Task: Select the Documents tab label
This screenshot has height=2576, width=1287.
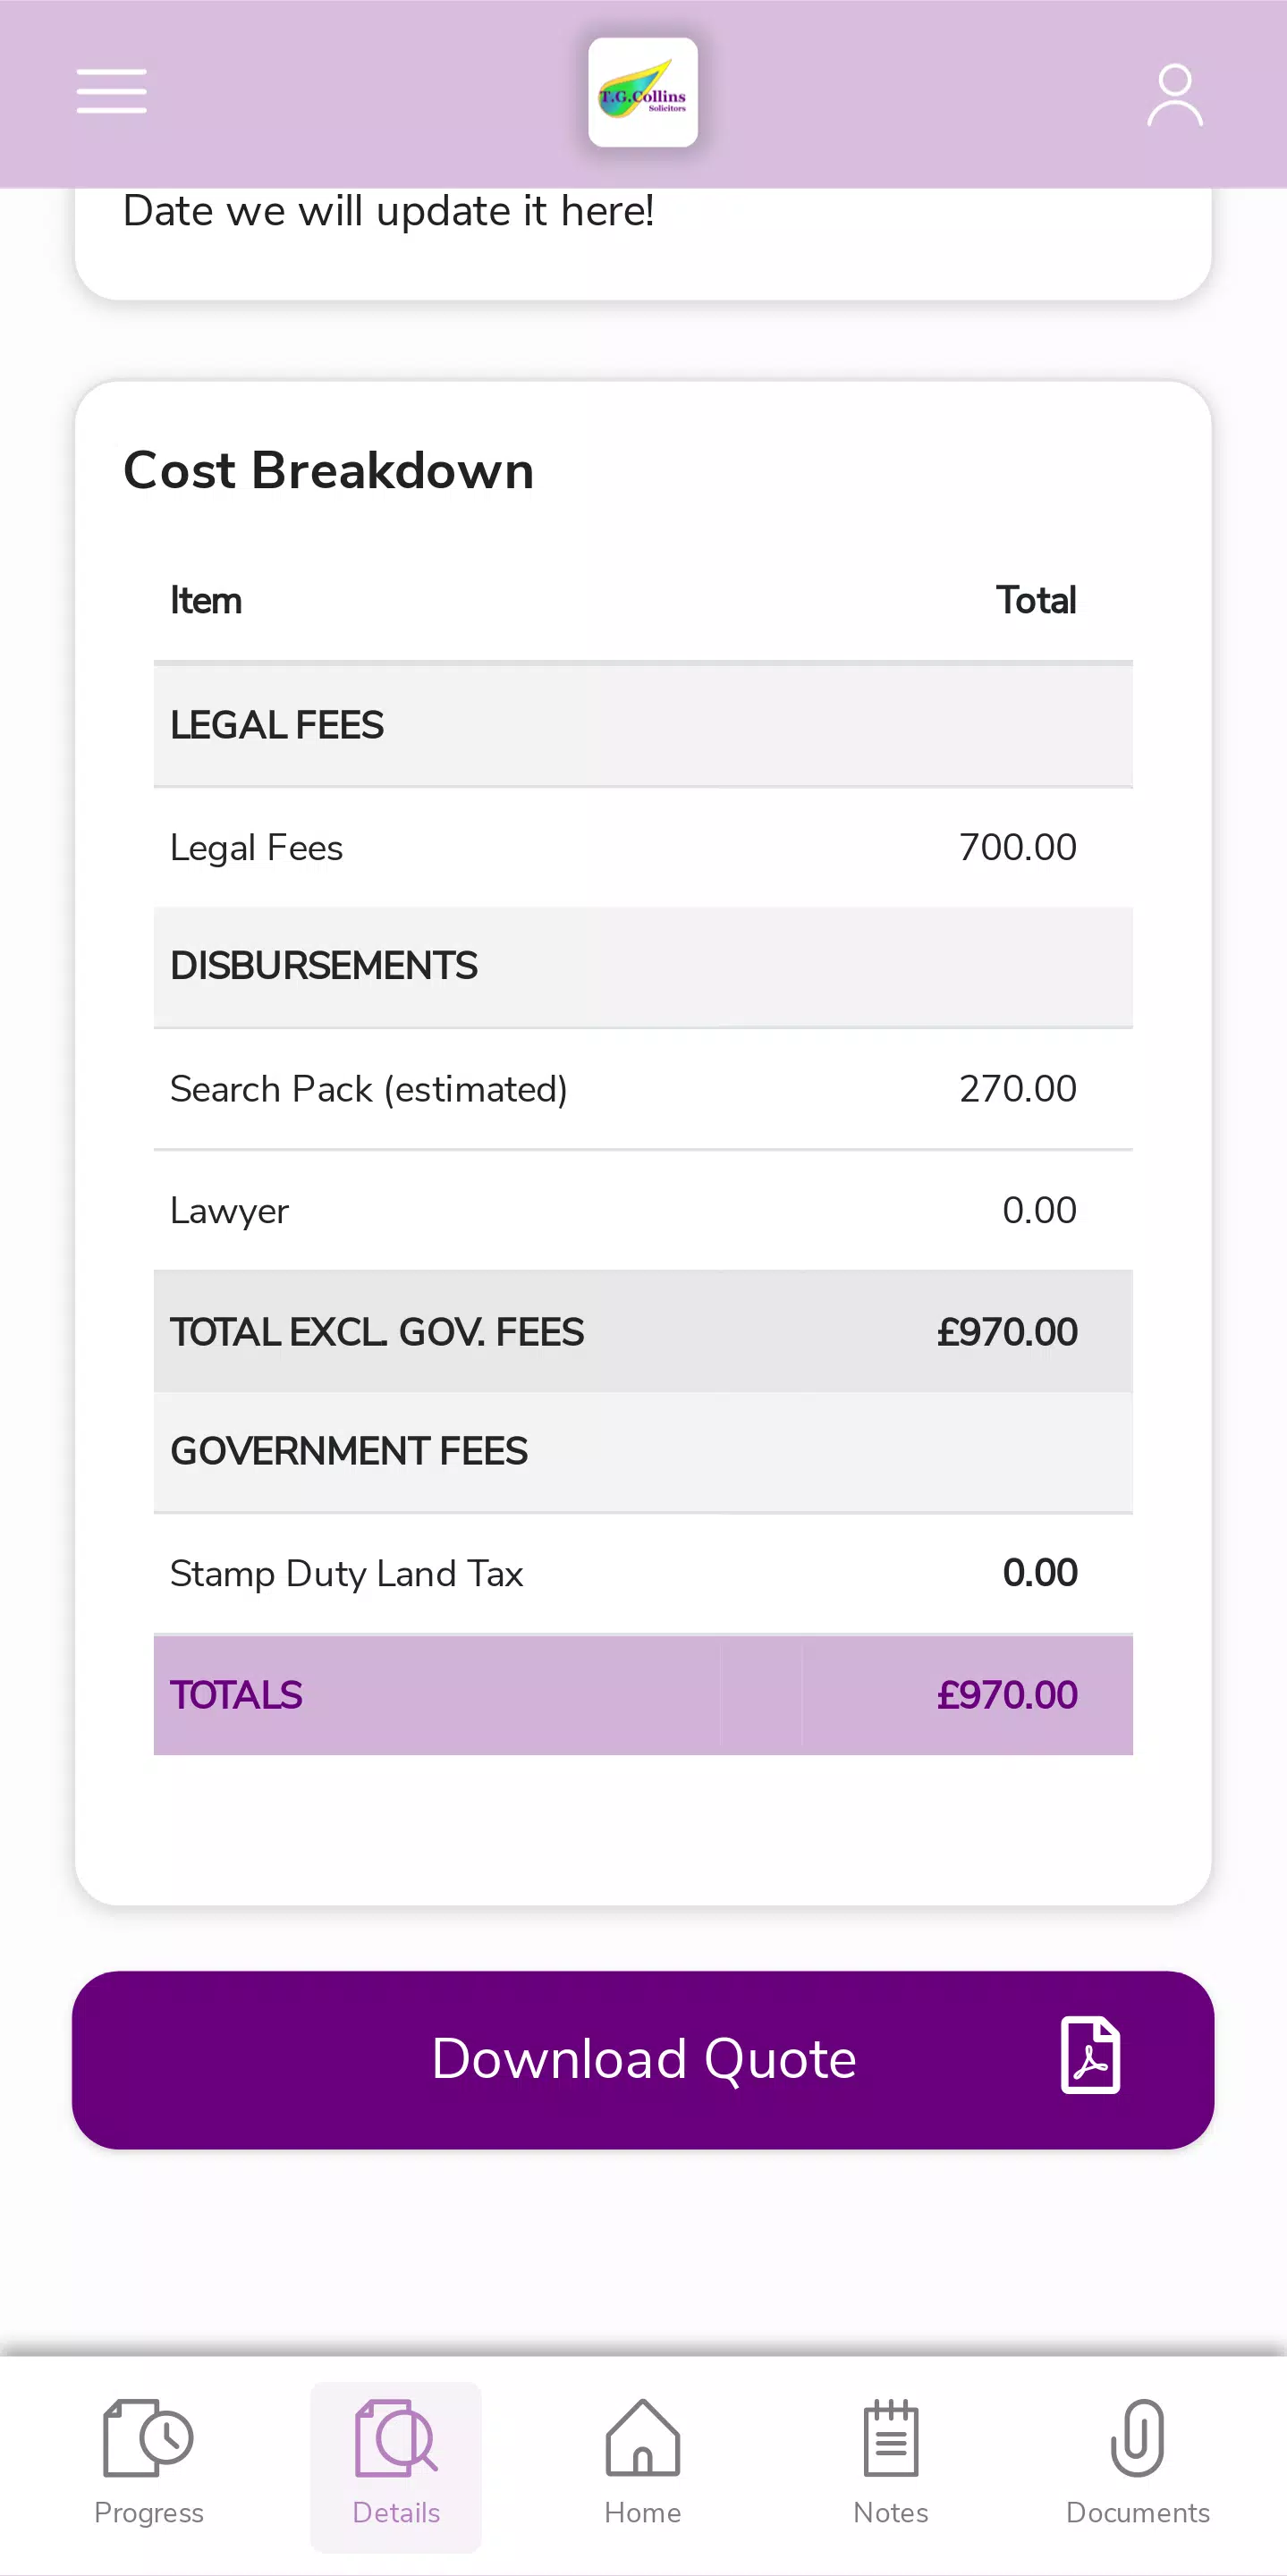Action: [1137, 2513]
